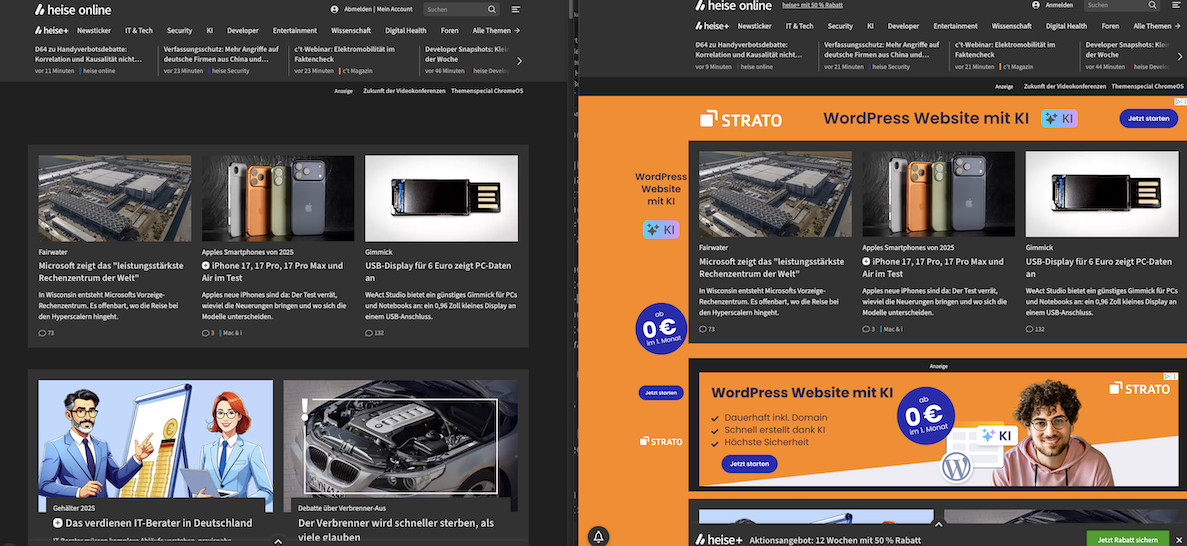Open USB display thumbnail in left window
This screenshot has height=546, width=1187.
point(441,198)
